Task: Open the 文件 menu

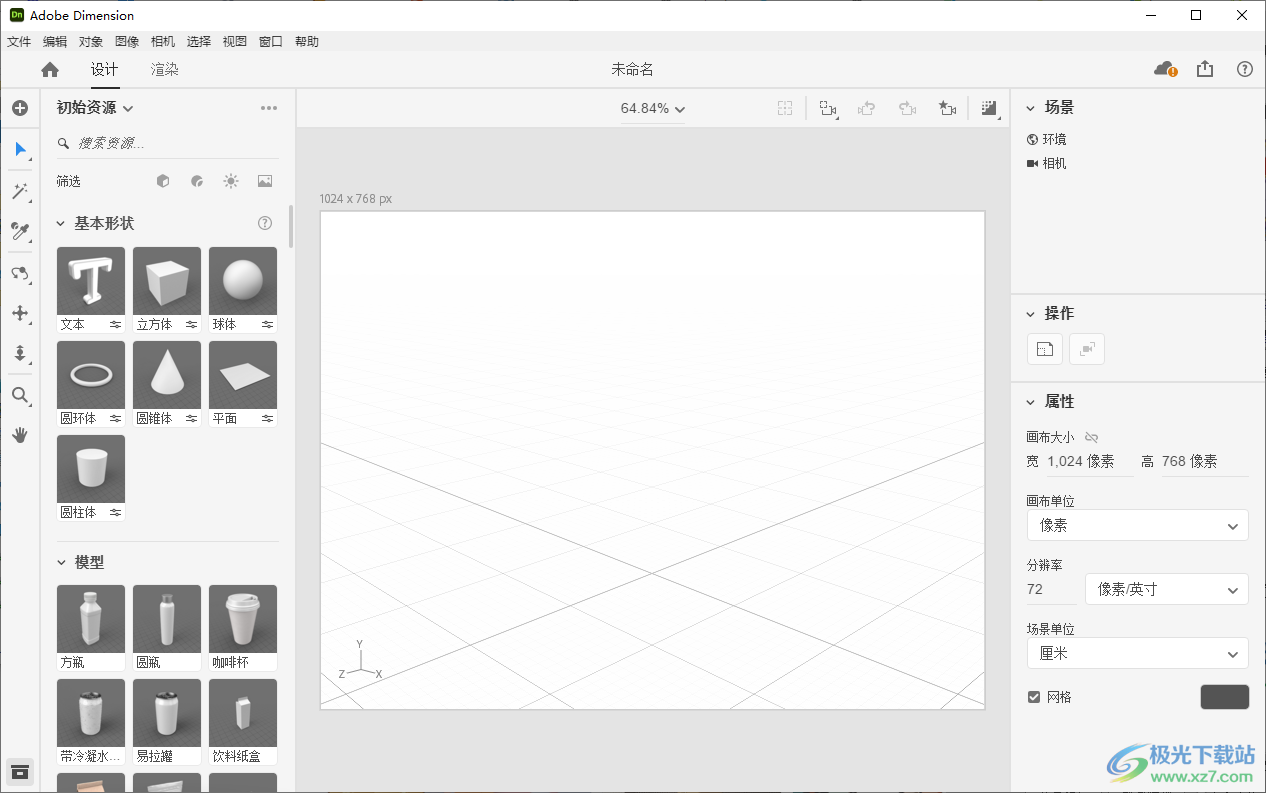Action: tap(19, 42)
